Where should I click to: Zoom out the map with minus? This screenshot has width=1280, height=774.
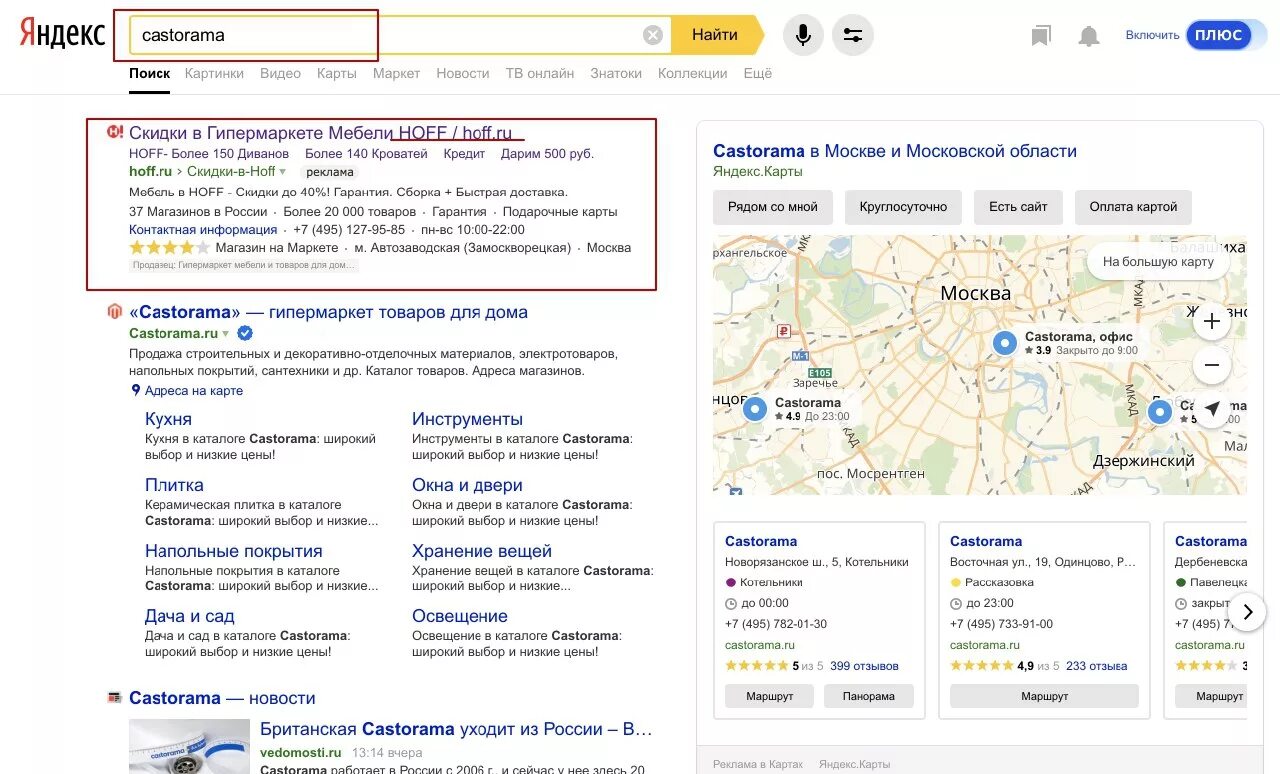point(1212,365)
